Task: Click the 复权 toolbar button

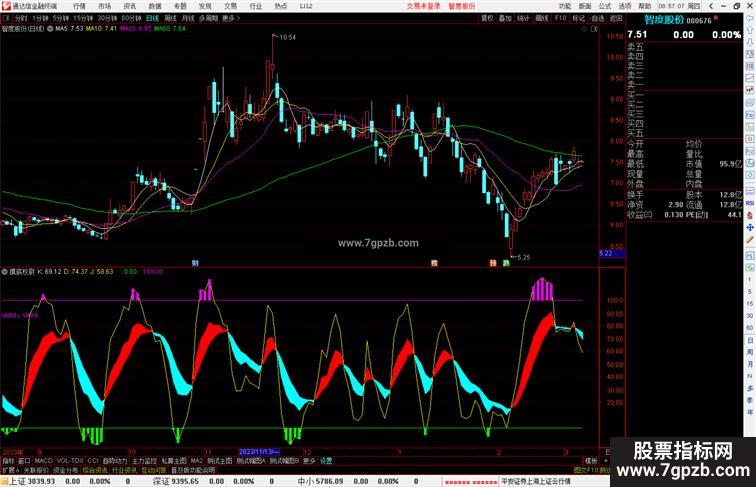Action: coord(487,18)
